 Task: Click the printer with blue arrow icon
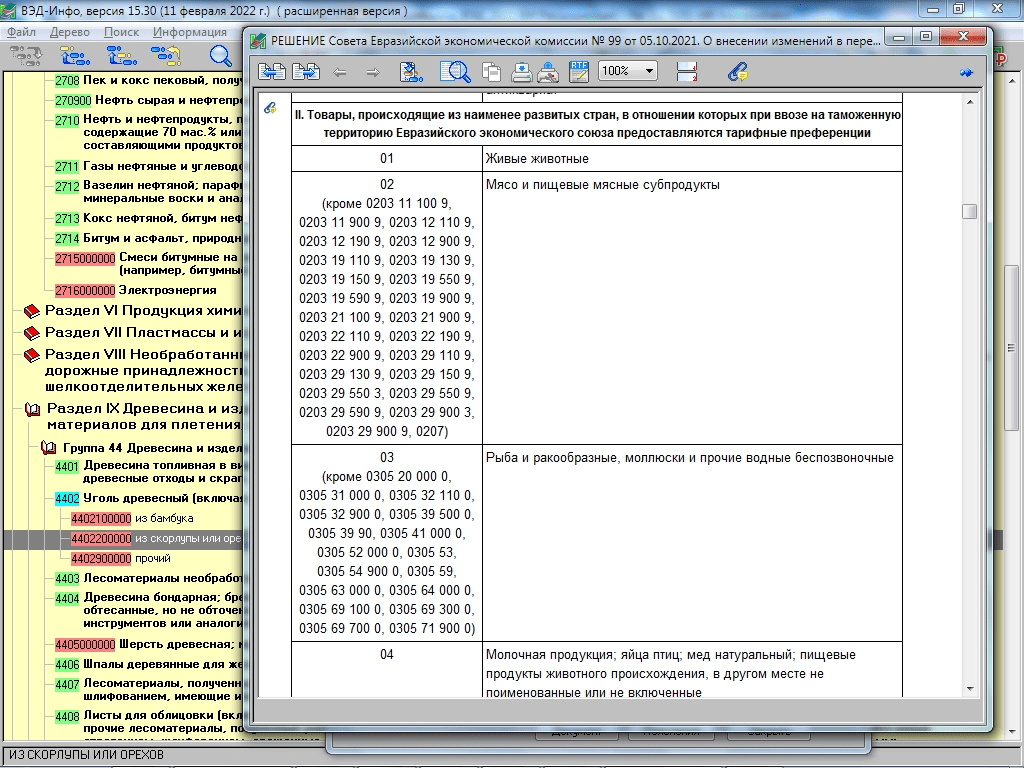[521, 72]
